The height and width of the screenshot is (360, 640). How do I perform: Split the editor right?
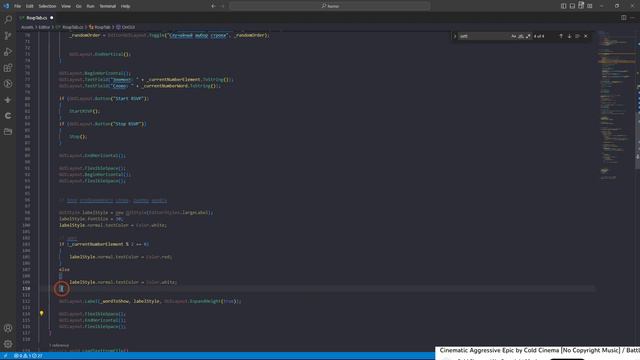(624, 18)
